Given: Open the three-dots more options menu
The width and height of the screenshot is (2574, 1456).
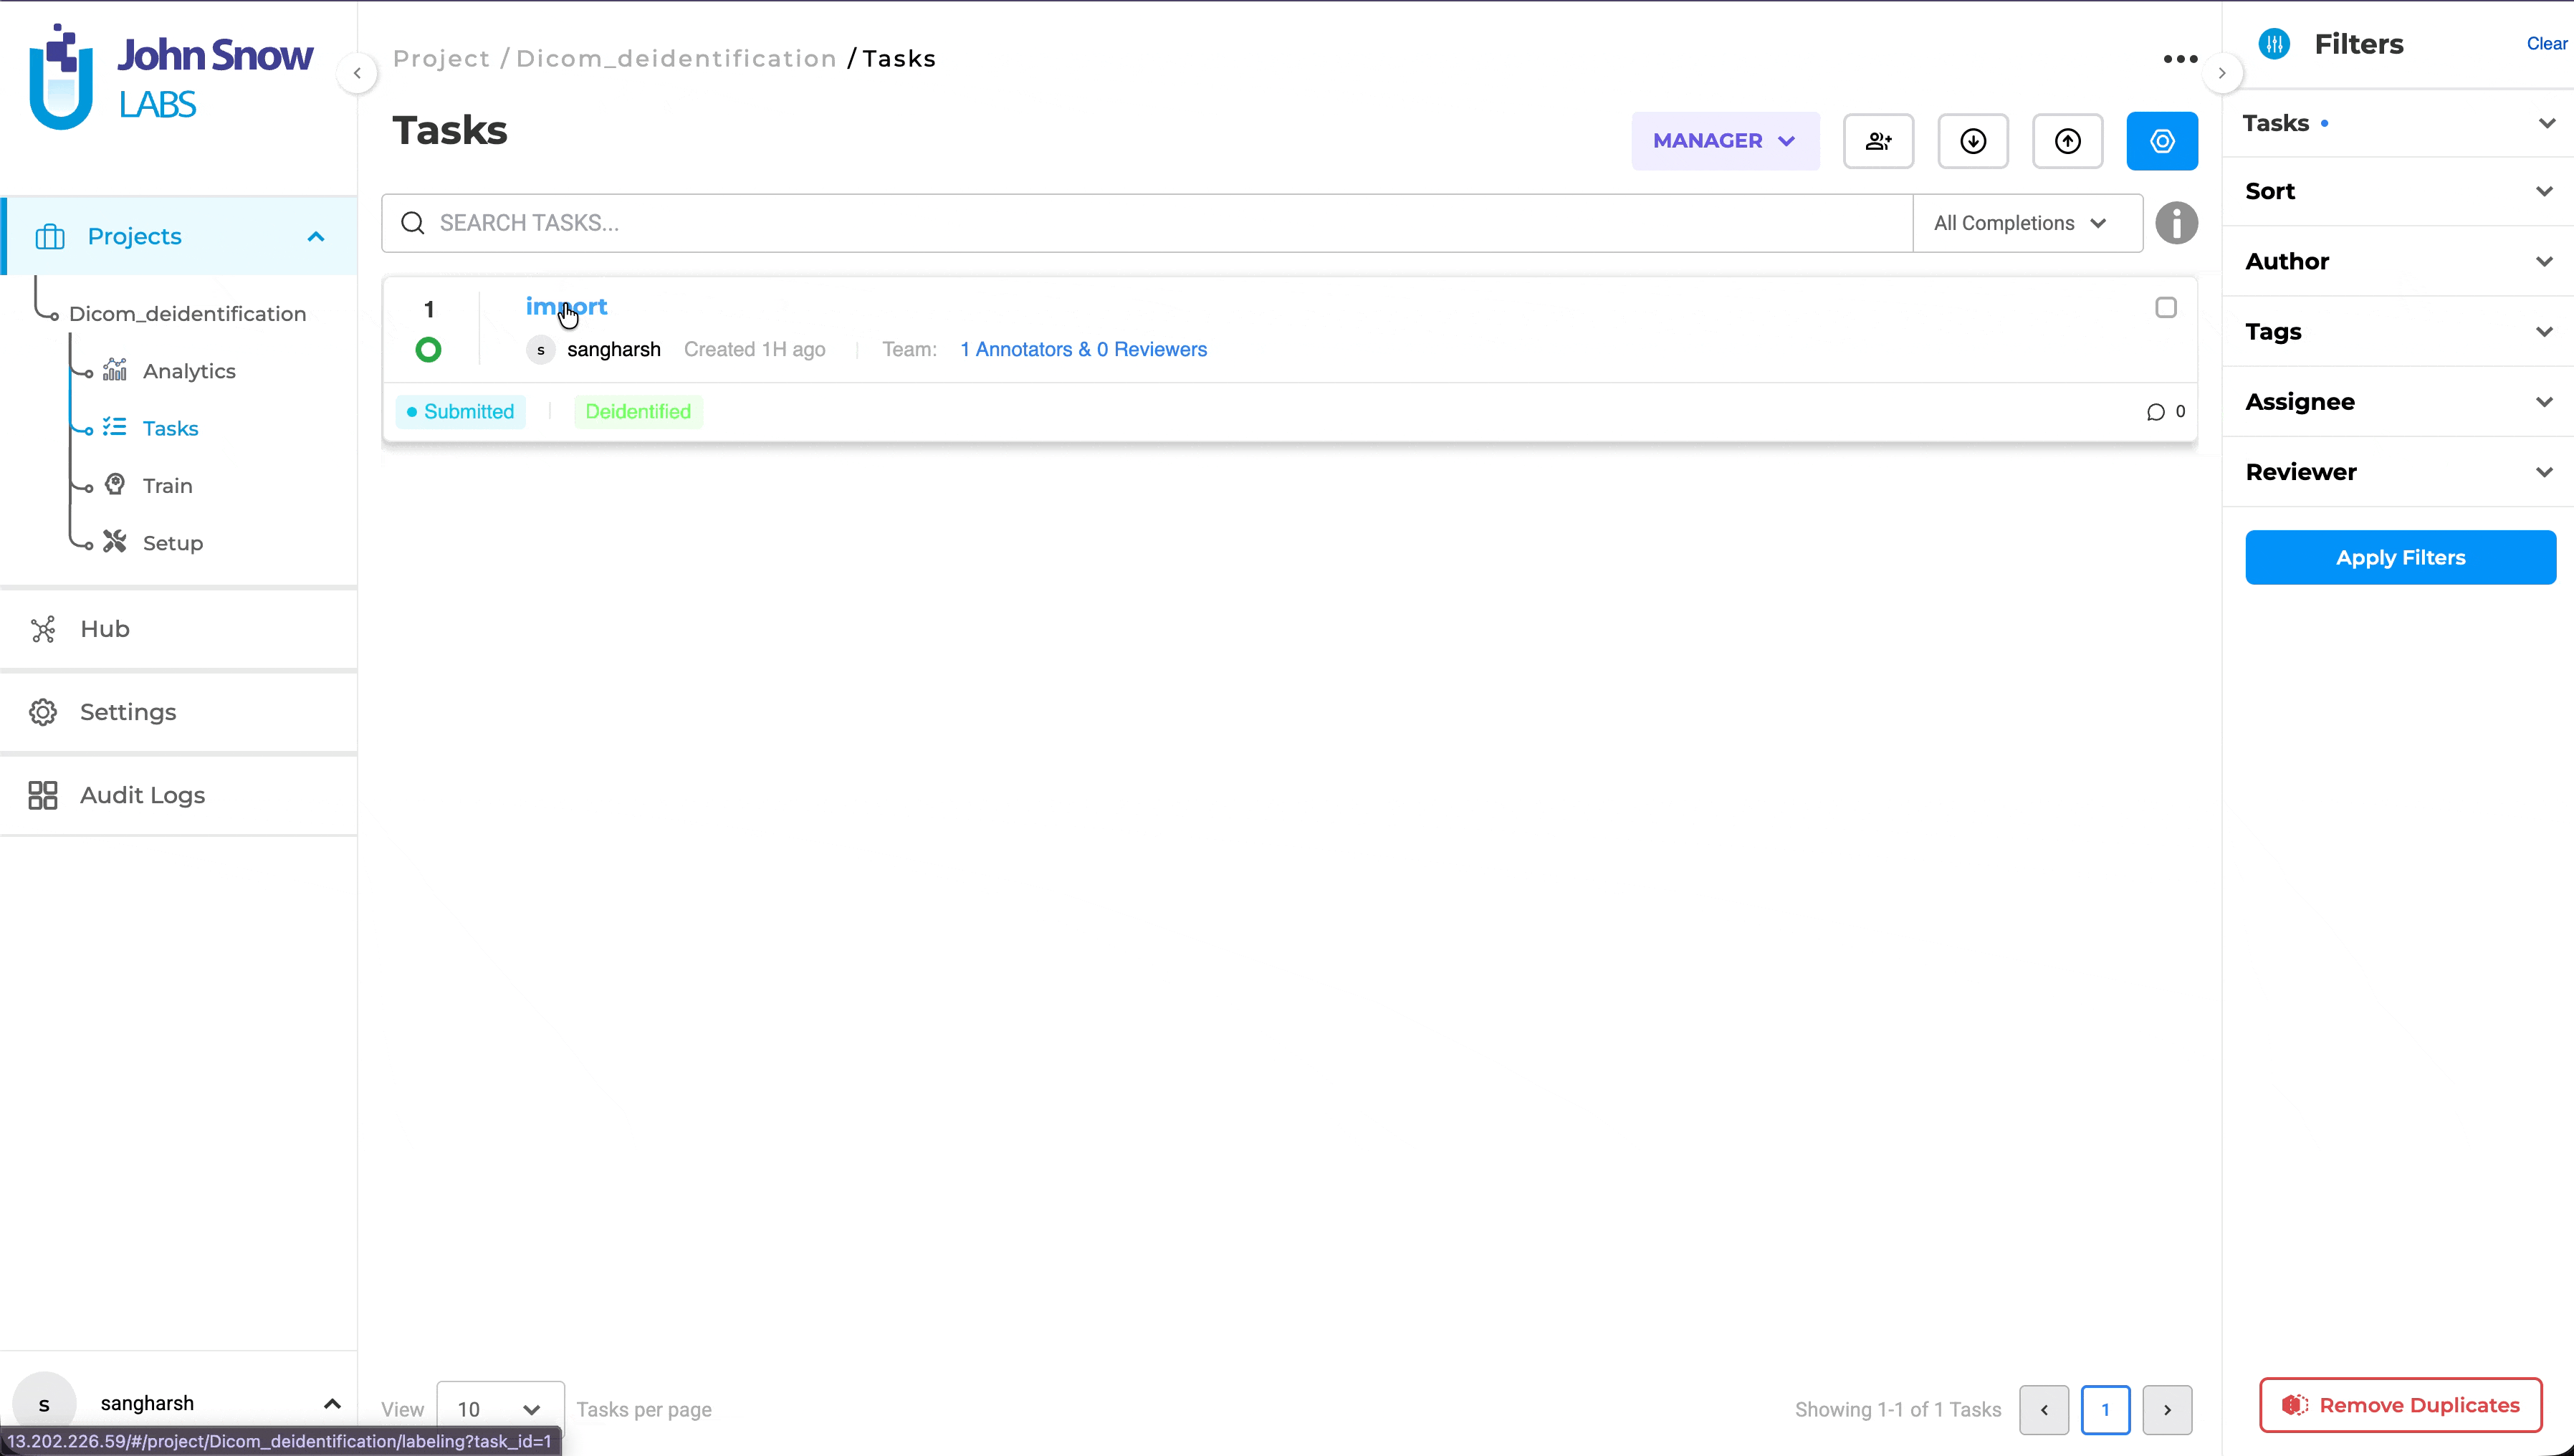Looking at the screenshot, I should click(2180, 59).
